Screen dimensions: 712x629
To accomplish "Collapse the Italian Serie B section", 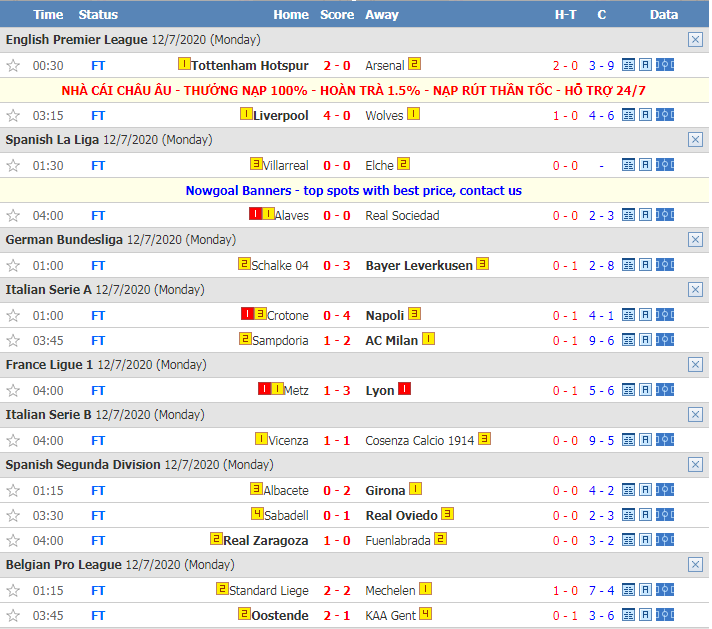I will click(x=695, y=415).
